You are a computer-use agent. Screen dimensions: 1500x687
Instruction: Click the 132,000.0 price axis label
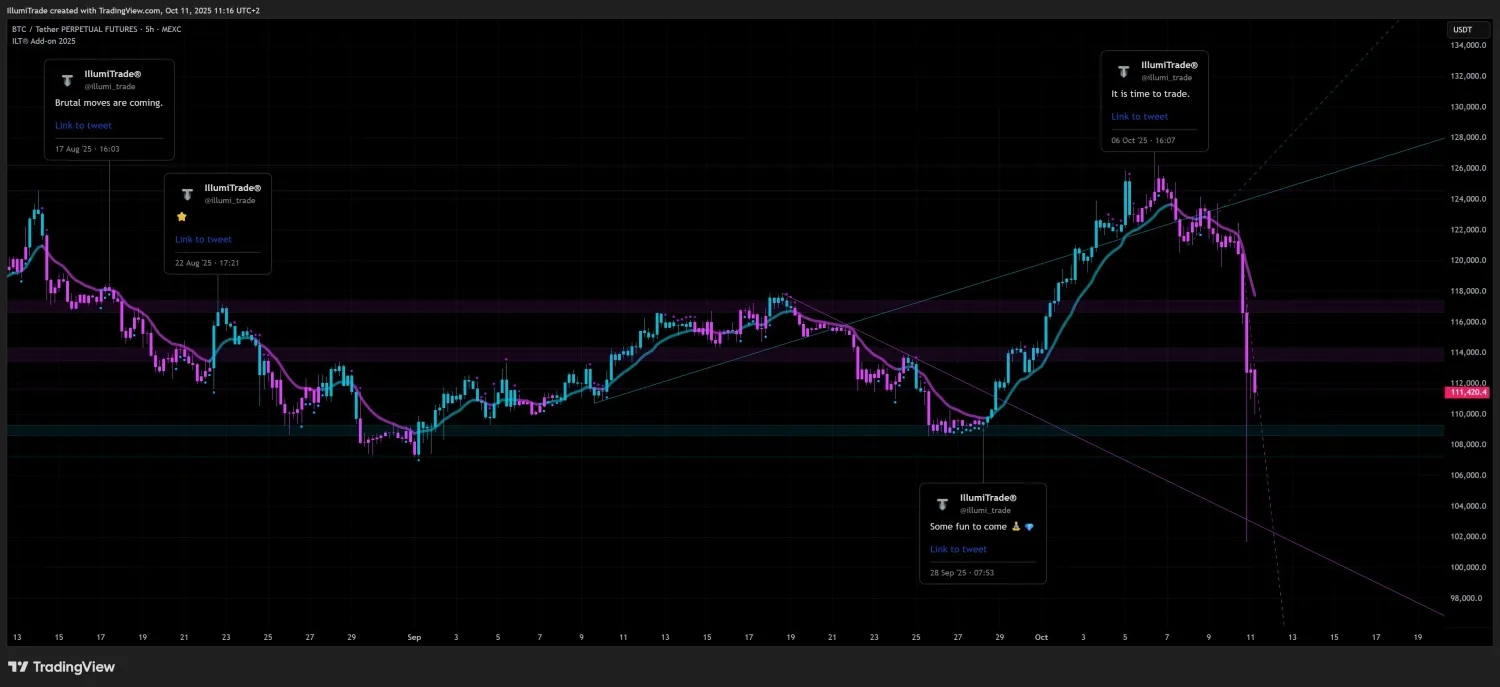point(1466,76)
